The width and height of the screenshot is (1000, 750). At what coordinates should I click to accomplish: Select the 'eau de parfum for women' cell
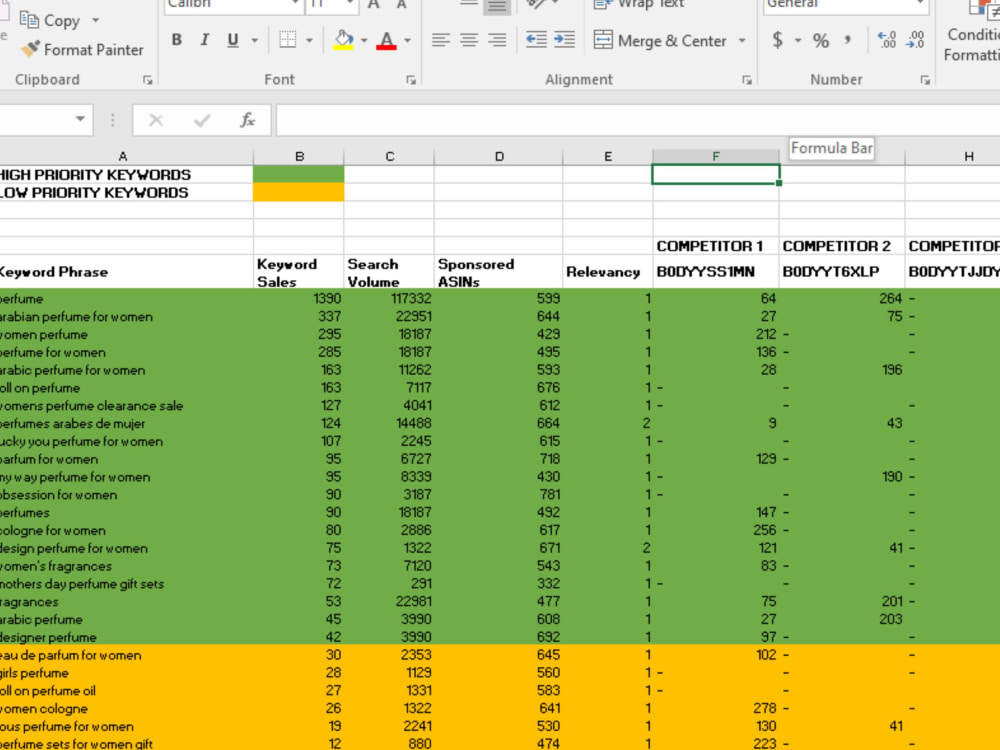[x=126, y=655]
